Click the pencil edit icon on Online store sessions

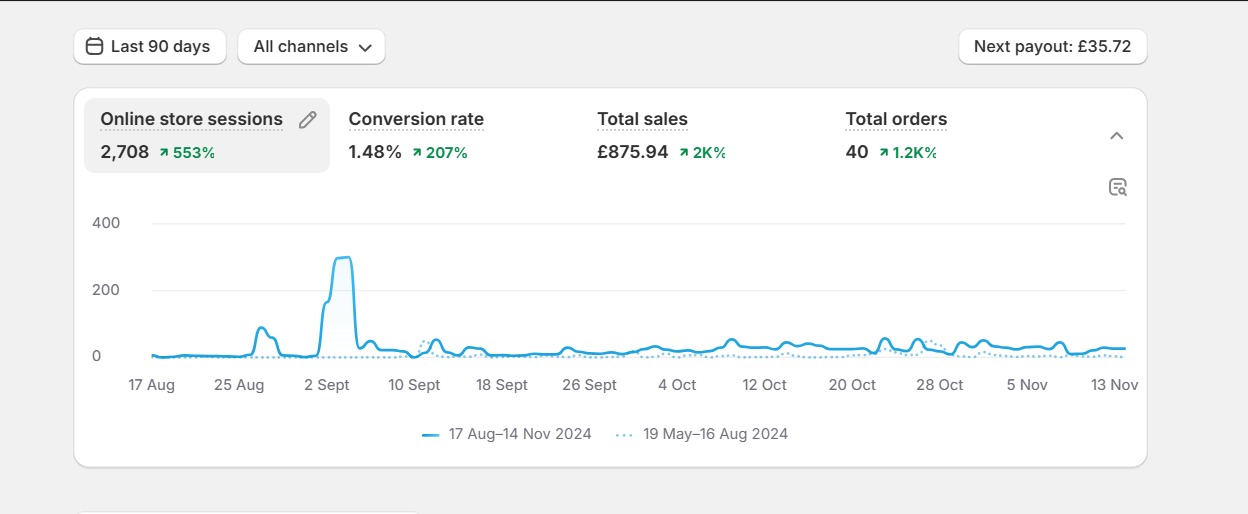click(x=308, y=120)
